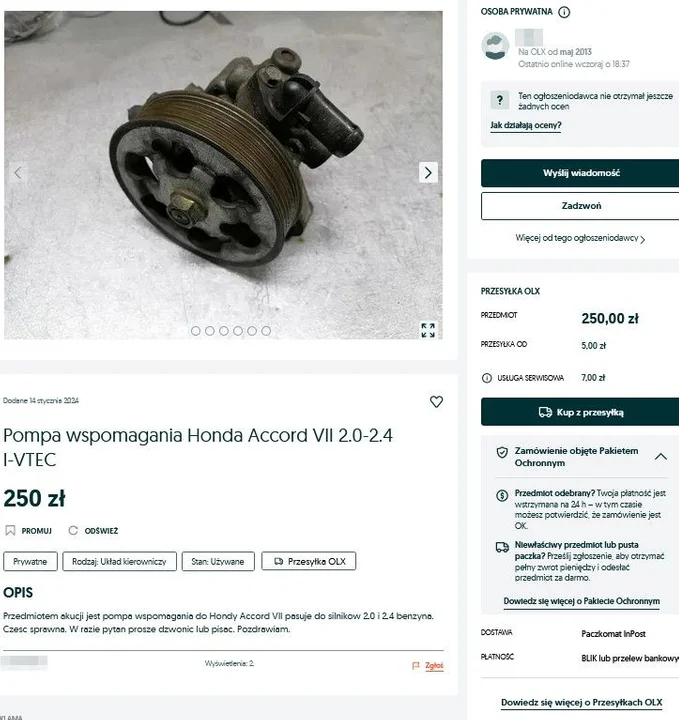Click the next photo arrow
Screen dimensions: 679x720
428,172
